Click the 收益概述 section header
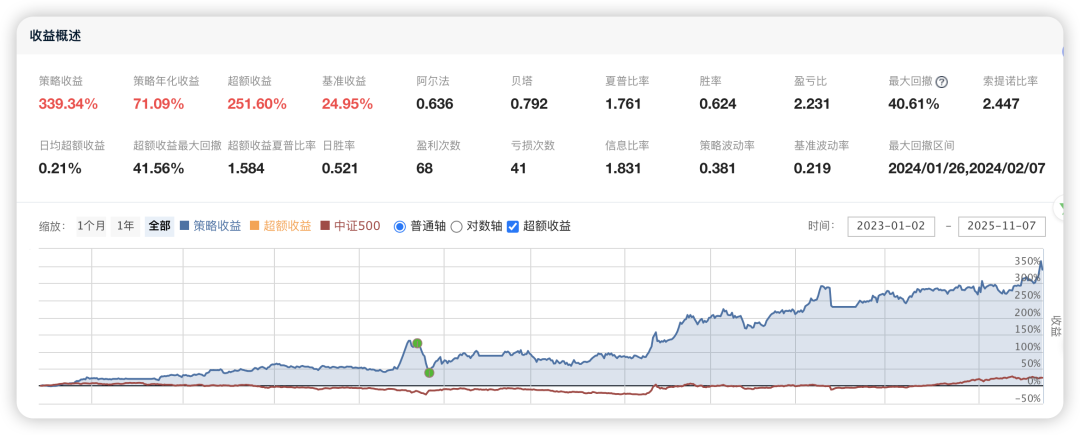 [x=55, y=36]
